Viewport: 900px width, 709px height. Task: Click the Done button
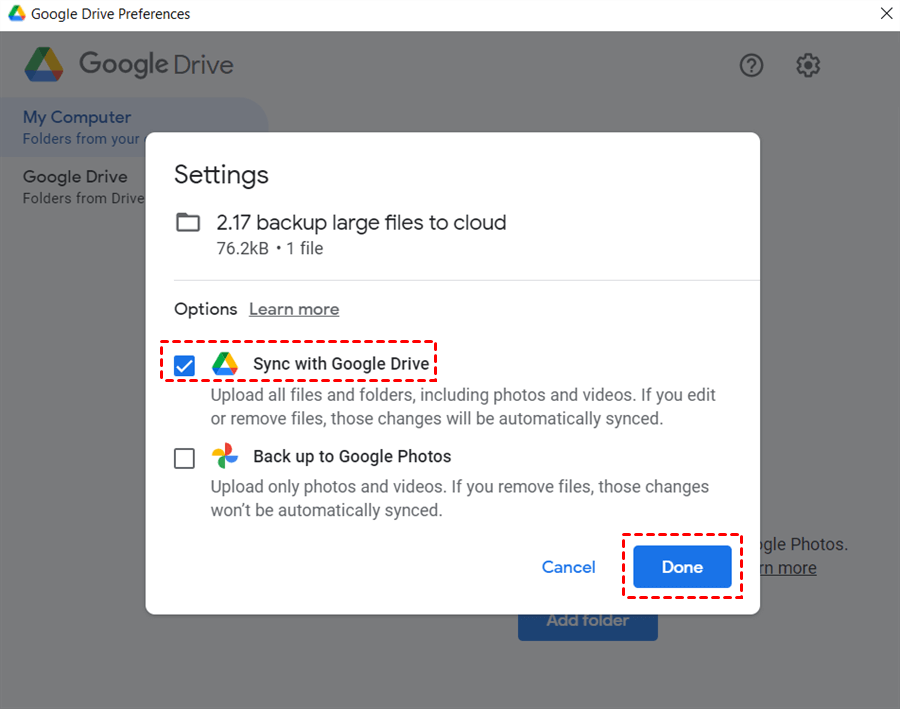click(682, 566)
